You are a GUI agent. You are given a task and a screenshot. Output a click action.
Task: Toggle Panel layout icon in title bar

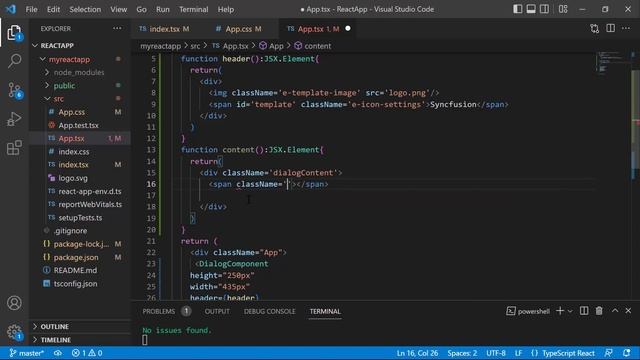coord(531,9)
